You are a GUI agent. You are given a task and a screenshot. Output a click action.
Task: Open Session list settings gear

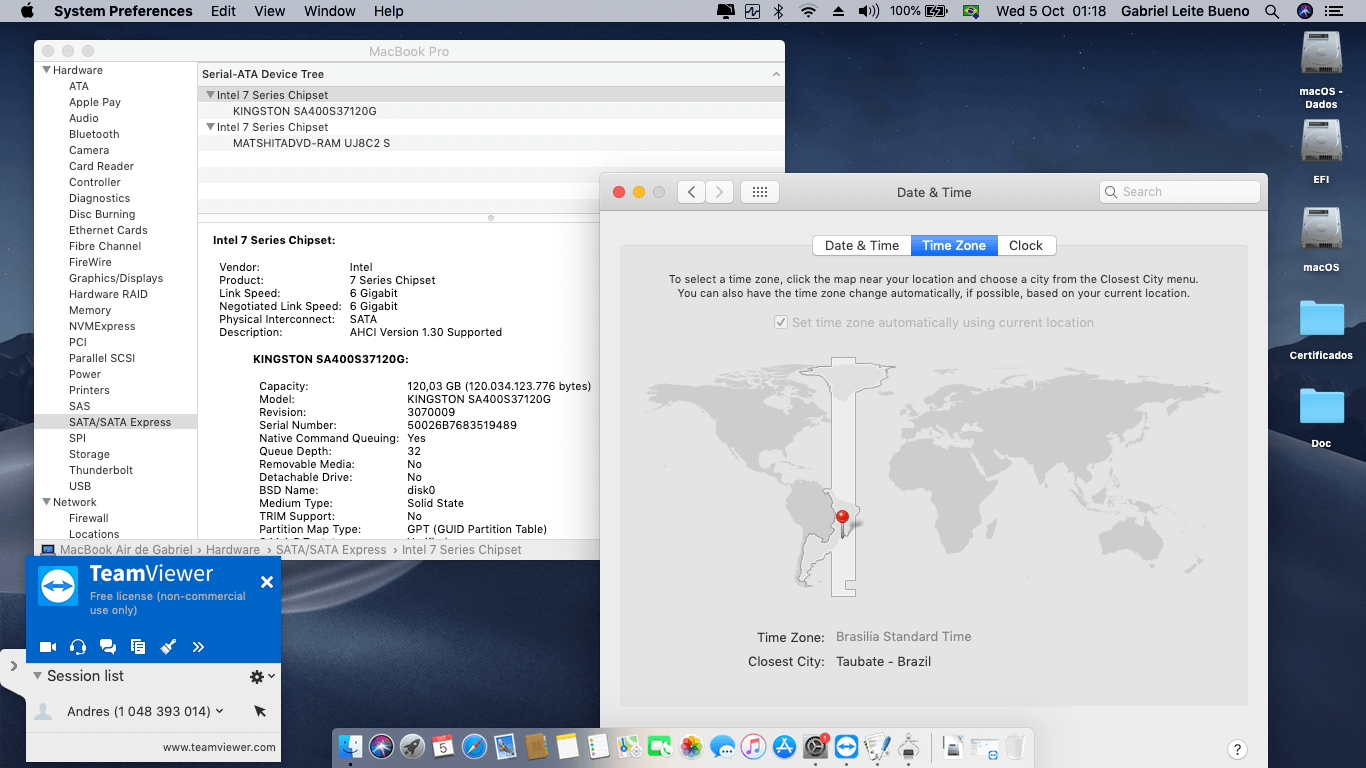255,675
